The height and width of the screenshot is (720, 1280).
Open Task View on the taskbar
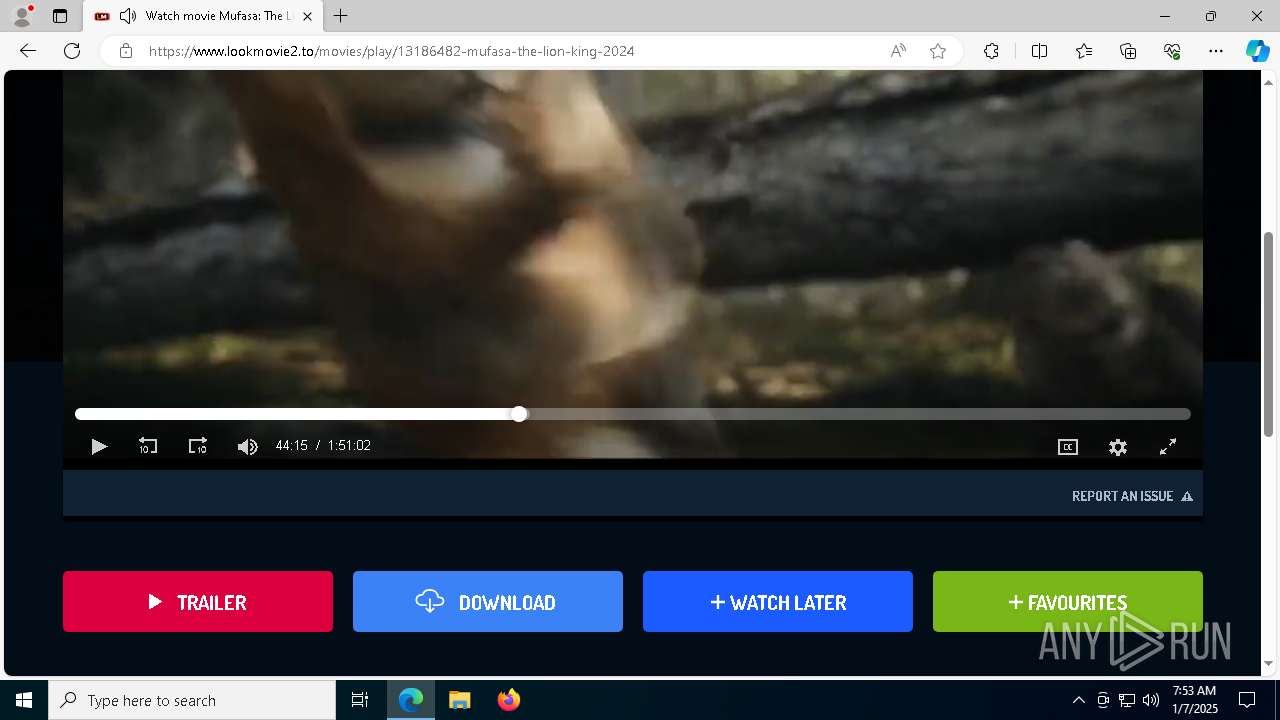tap(360, 700)
